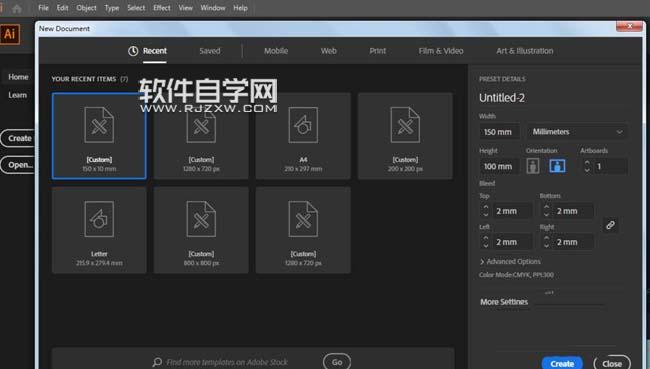
Task: Open the File menu
Action: [43, 8]
